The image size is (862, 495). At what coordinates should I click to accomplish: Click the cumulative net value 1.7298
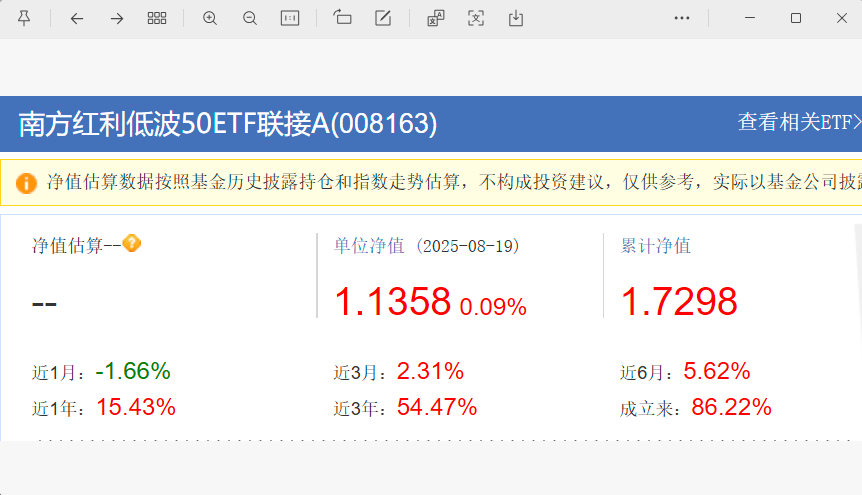point(679,301)
